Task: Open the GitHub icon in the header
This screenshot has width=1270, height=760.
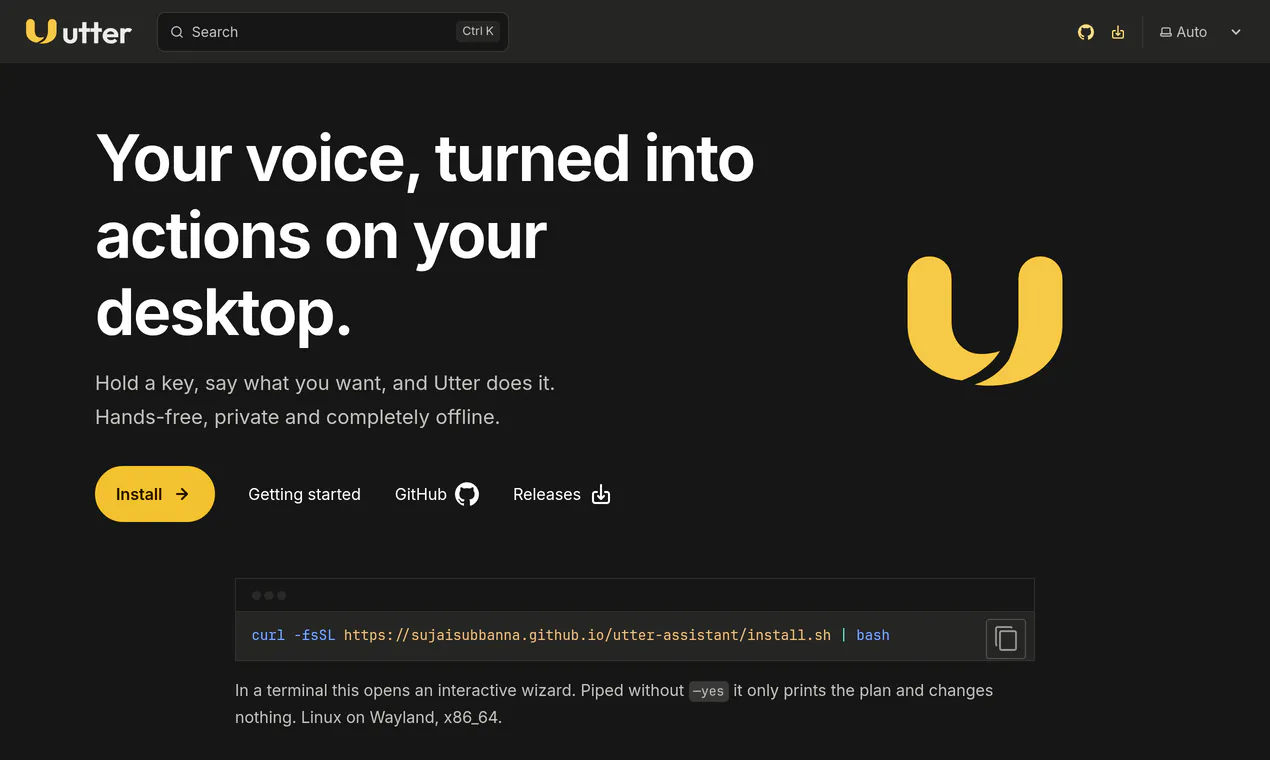Action: pyautogui.click(x=1086, y=32)
